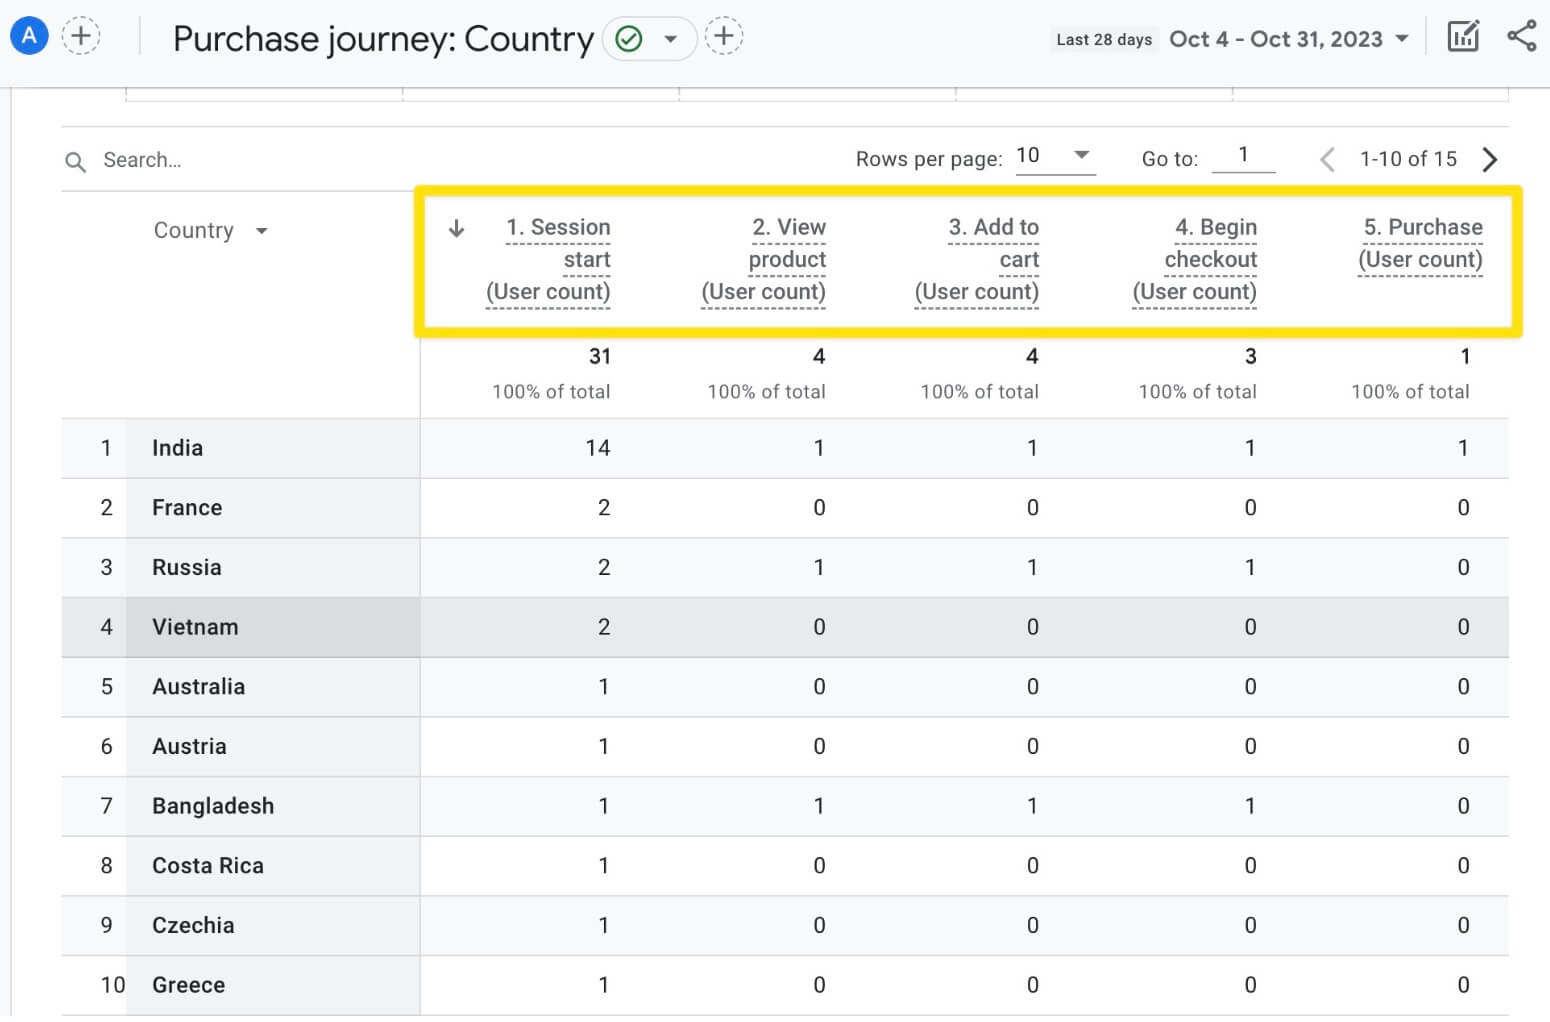
Task: Sort by 3. Add to cart column header
Action: (977, 259)
